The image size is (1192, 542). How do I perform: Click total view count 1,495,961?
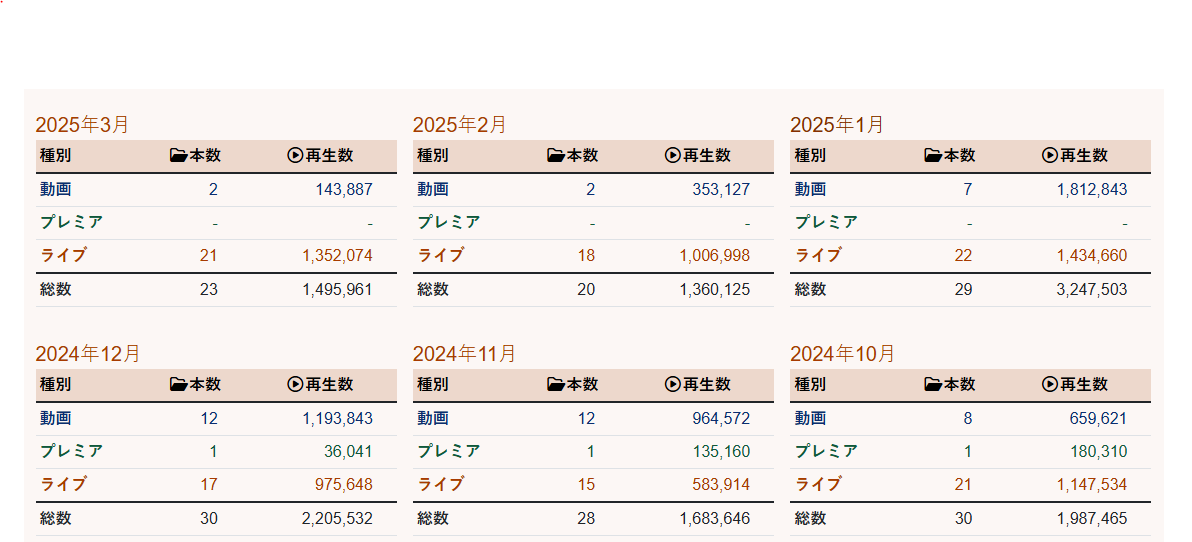pyautogui.click(x=338, y=290)
